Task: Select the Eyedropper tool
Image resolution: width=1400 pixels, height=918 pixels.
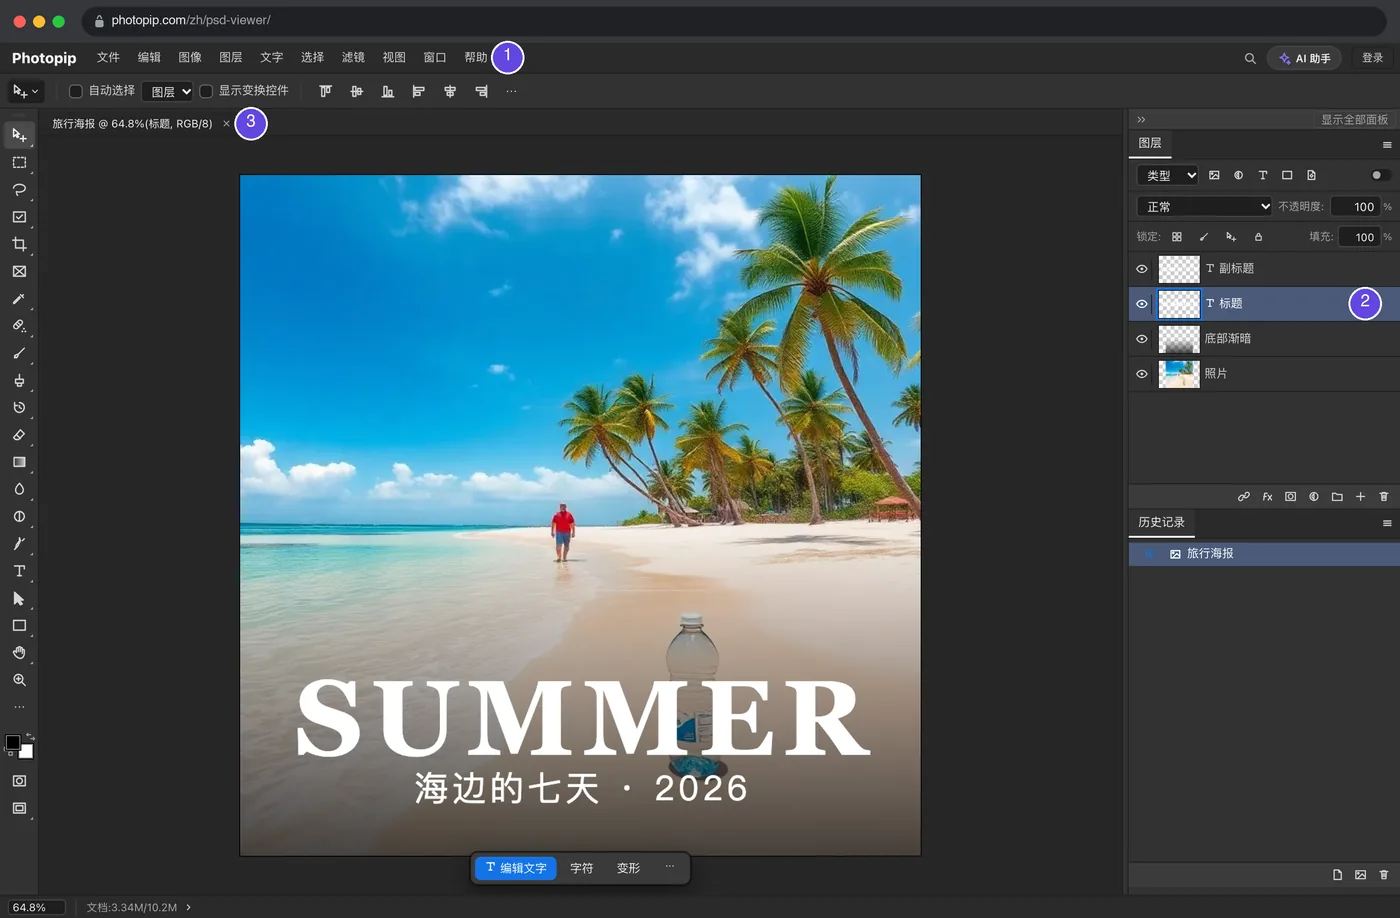Action: click(19, 298)
